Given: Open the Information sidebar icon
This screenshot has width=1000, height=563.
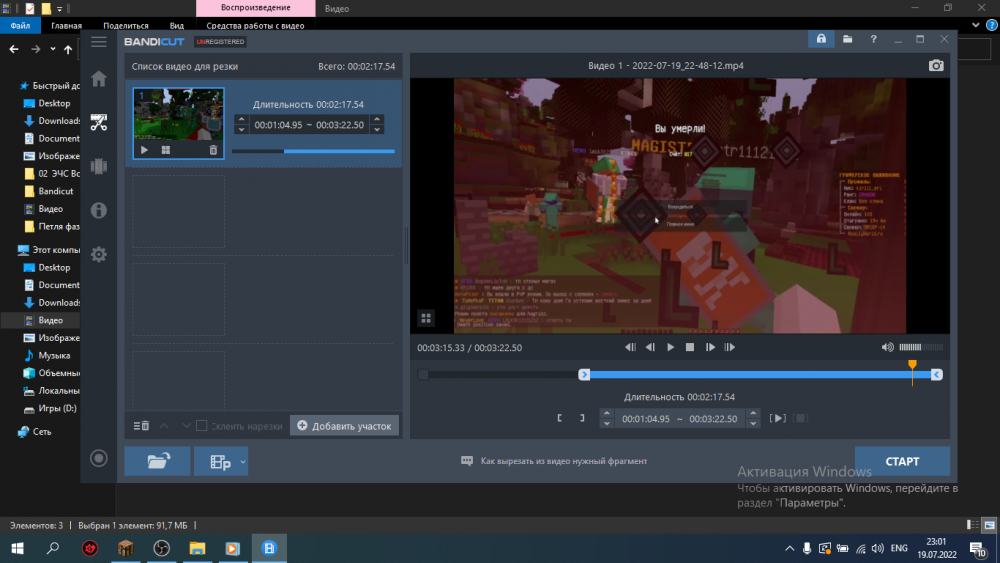Looking at the screenshot, I should 99,210.
